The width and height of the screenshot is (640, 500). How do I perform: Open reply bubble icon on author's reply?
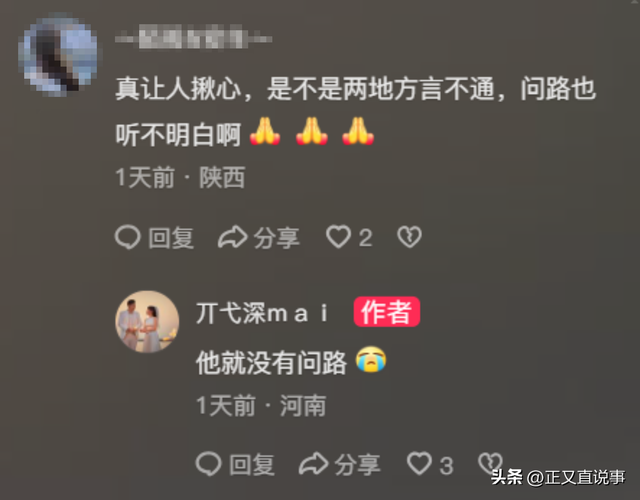[x=209, y=464]
